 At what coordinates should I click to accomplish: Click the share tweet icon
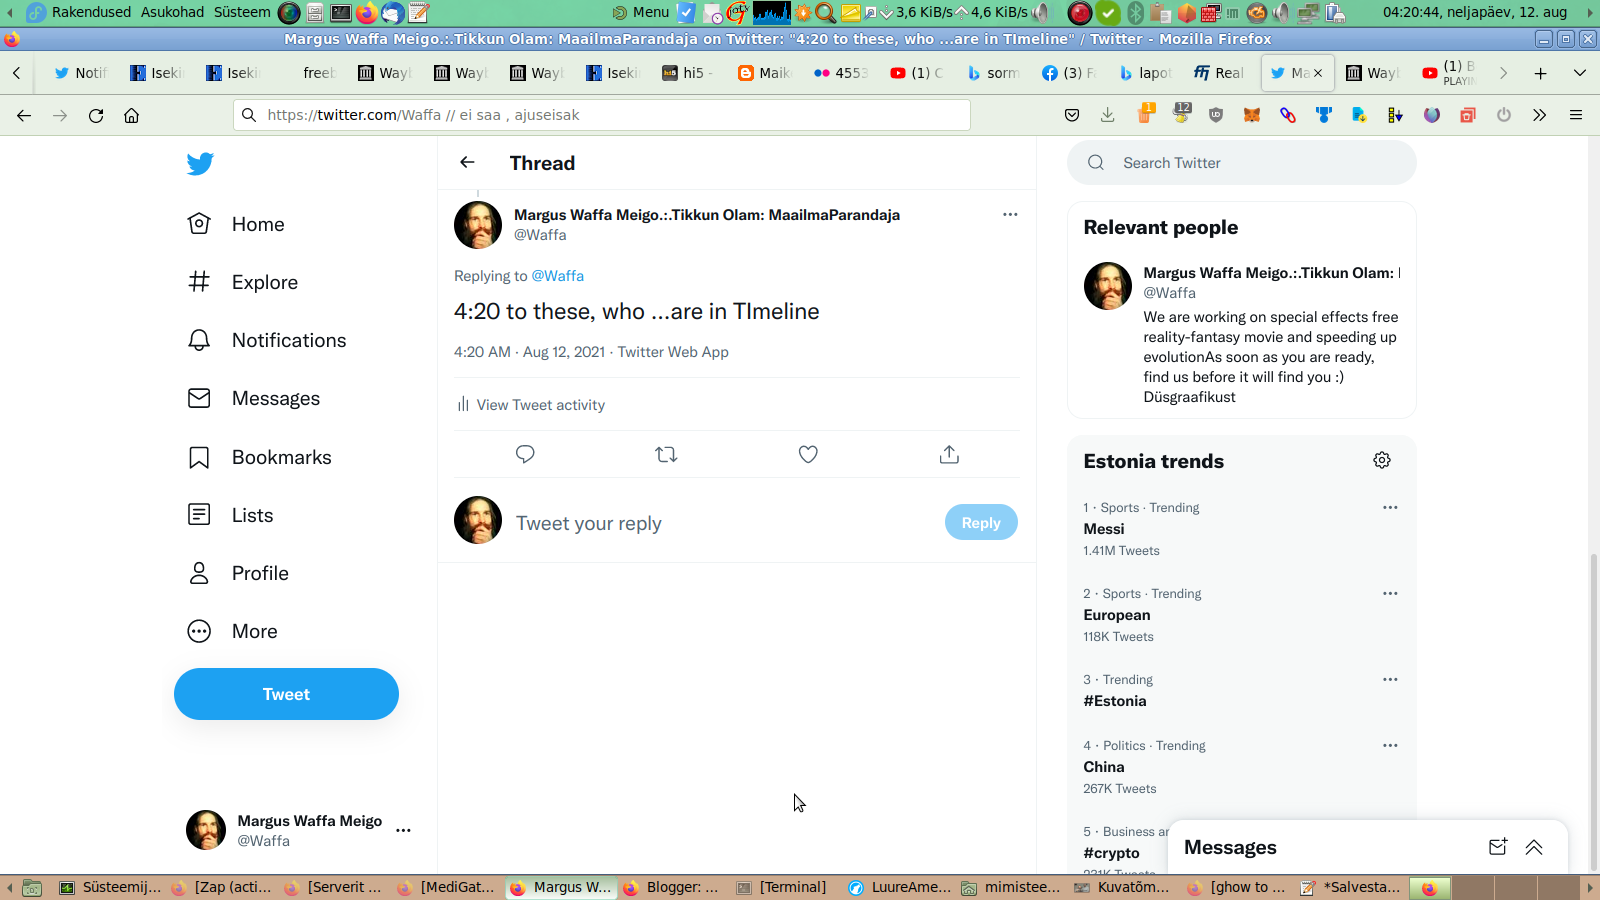click(x=949, y=454)
